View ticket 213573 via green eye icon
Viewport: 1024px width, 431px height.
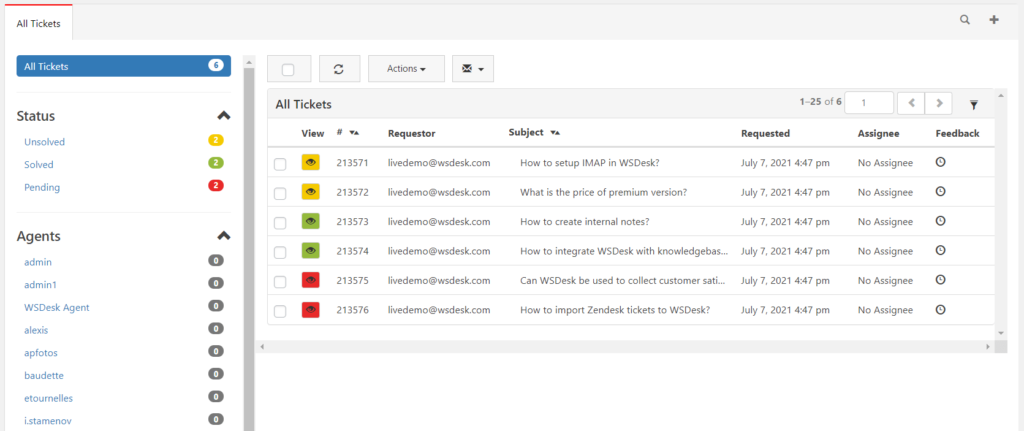(x=311, y=221)
